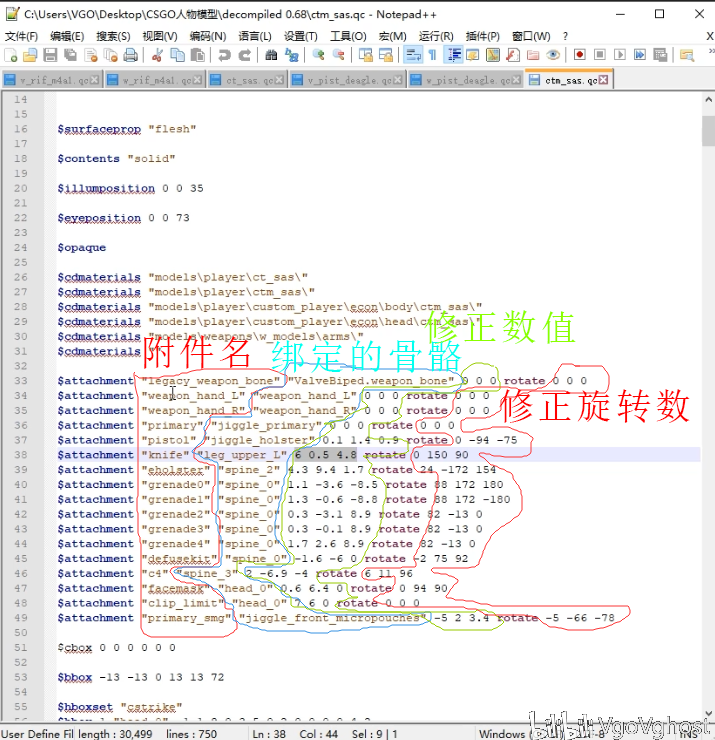Close all files via toolbar icon
Viewport: 715px width, 740px height.
point(111,55)
